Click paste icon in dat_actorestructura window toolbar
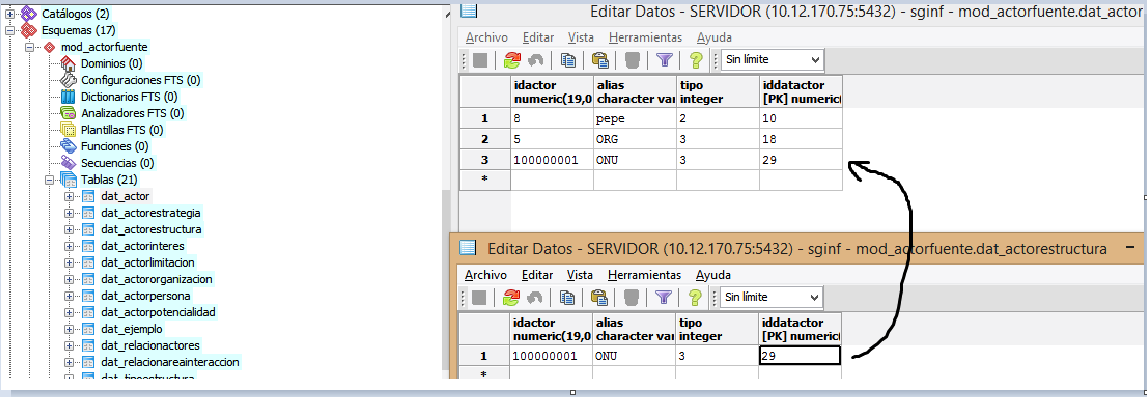1147x397 pixels. (601, 297)
